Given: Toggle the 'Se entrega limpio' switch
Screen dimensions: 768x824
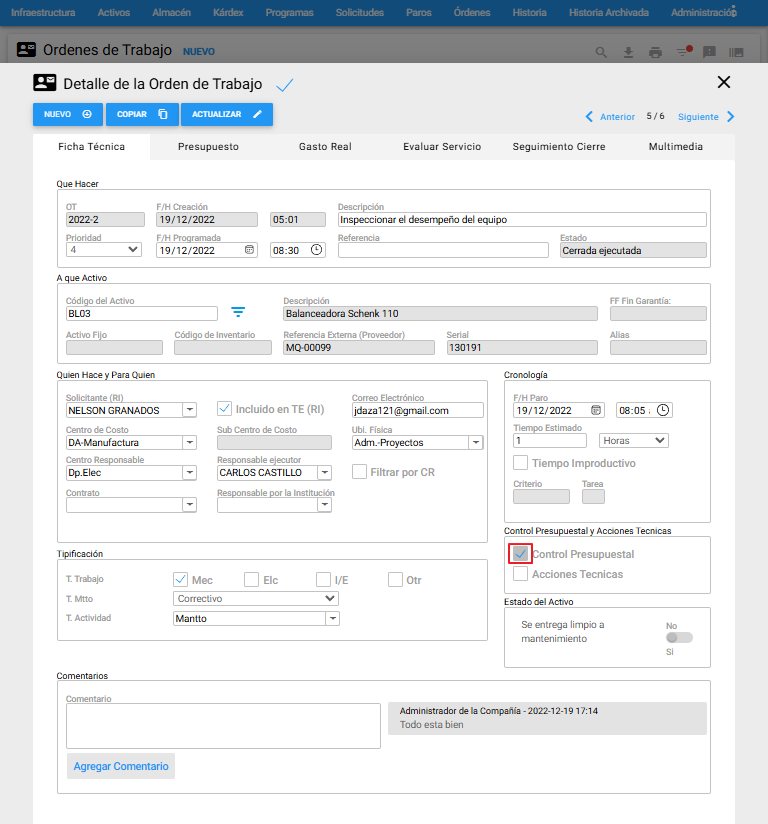Looking at the screenshot, I should point(679,637).
